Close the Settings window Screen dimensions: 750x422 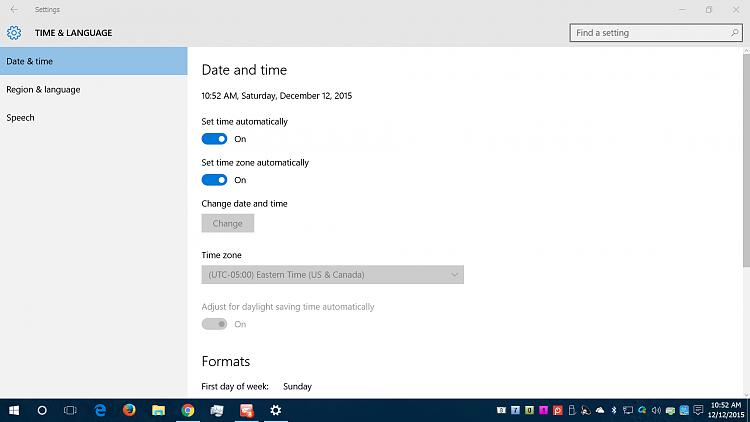(736, 10)
